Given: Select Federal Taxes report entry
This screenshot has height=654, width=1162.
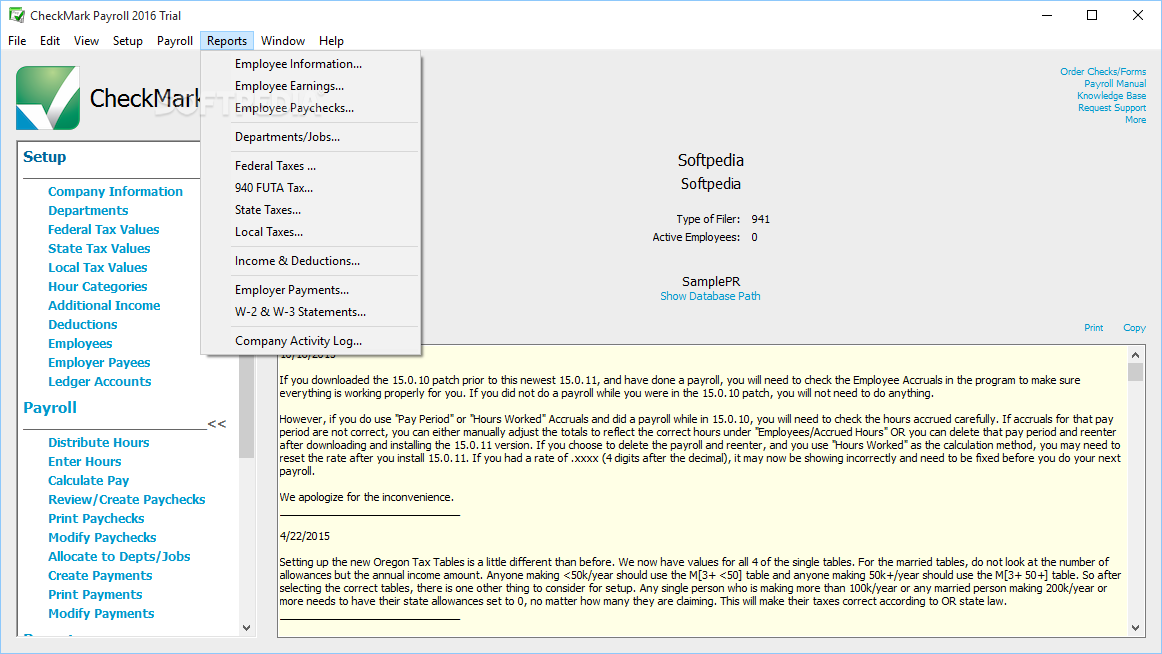Looking at the screenshot, I should [311, 166].
